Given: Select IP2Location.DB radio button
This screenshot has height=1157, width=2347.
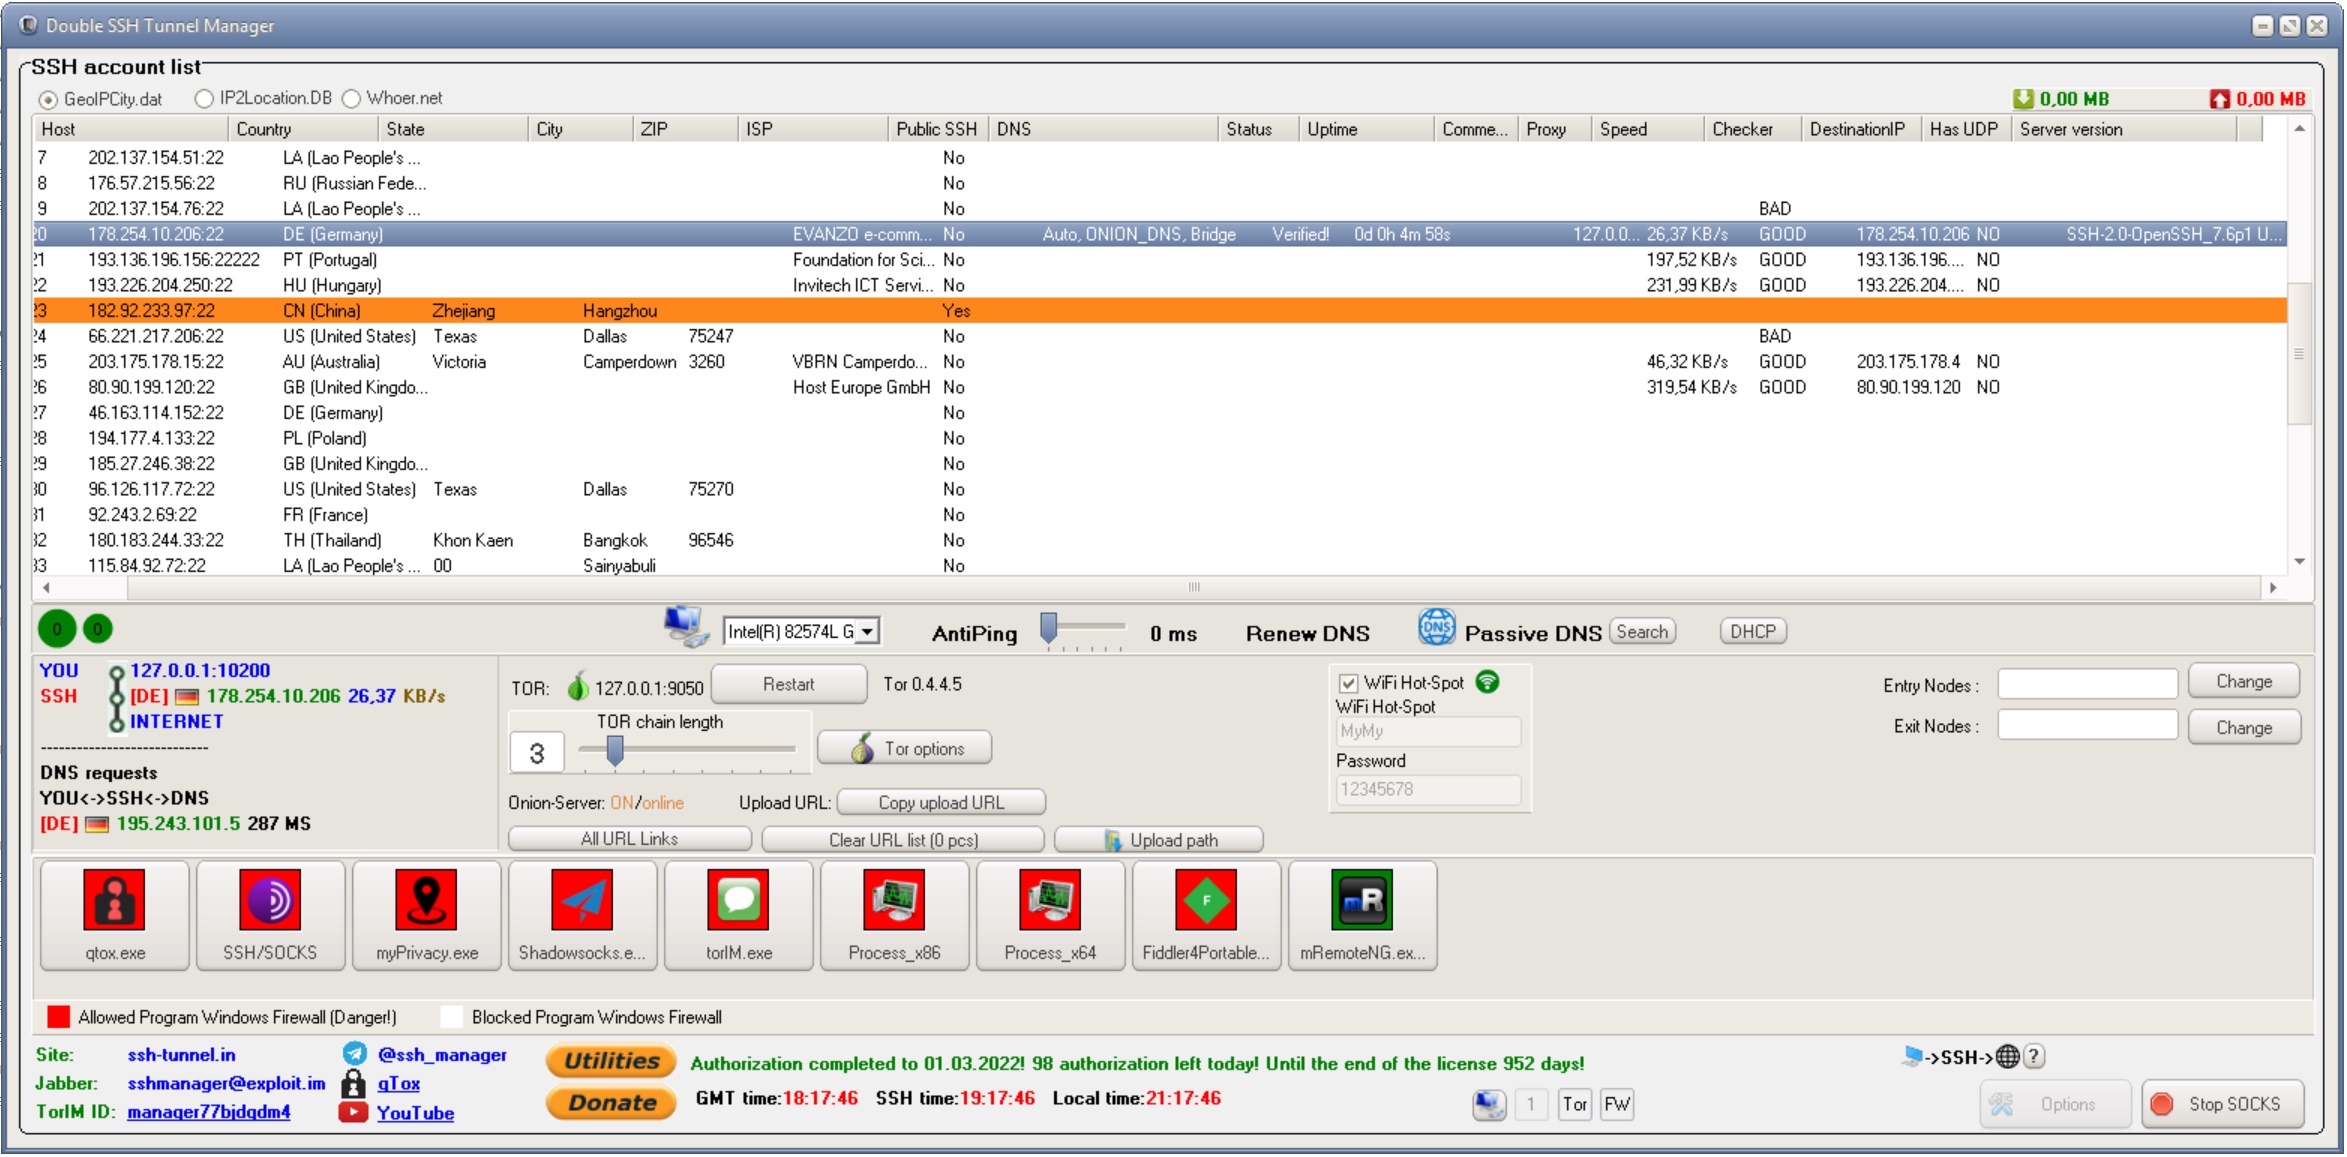Looking at the screenshot, I should click(202, 96).
